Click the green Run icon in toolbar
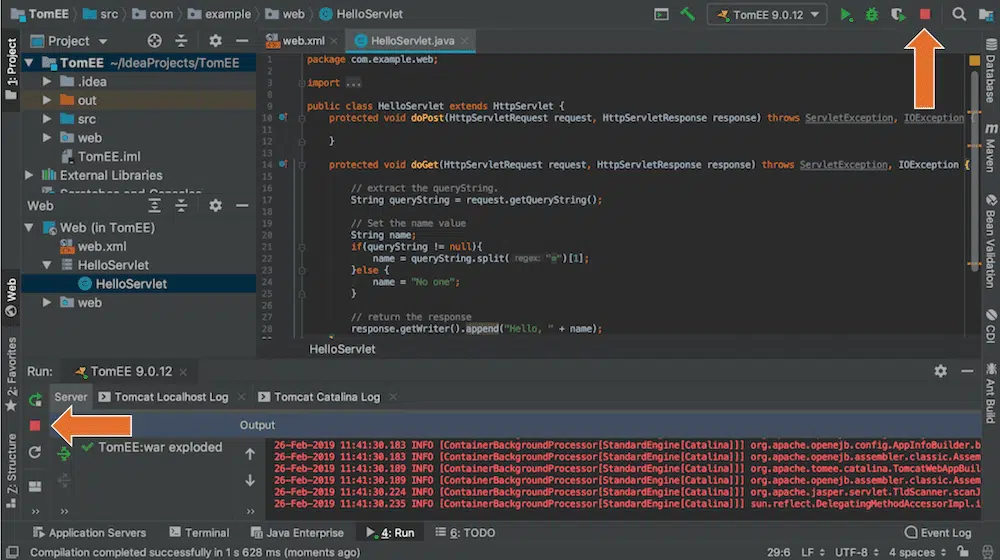Viewport: 1000px width, 560px height. click(x=846, y=15)
